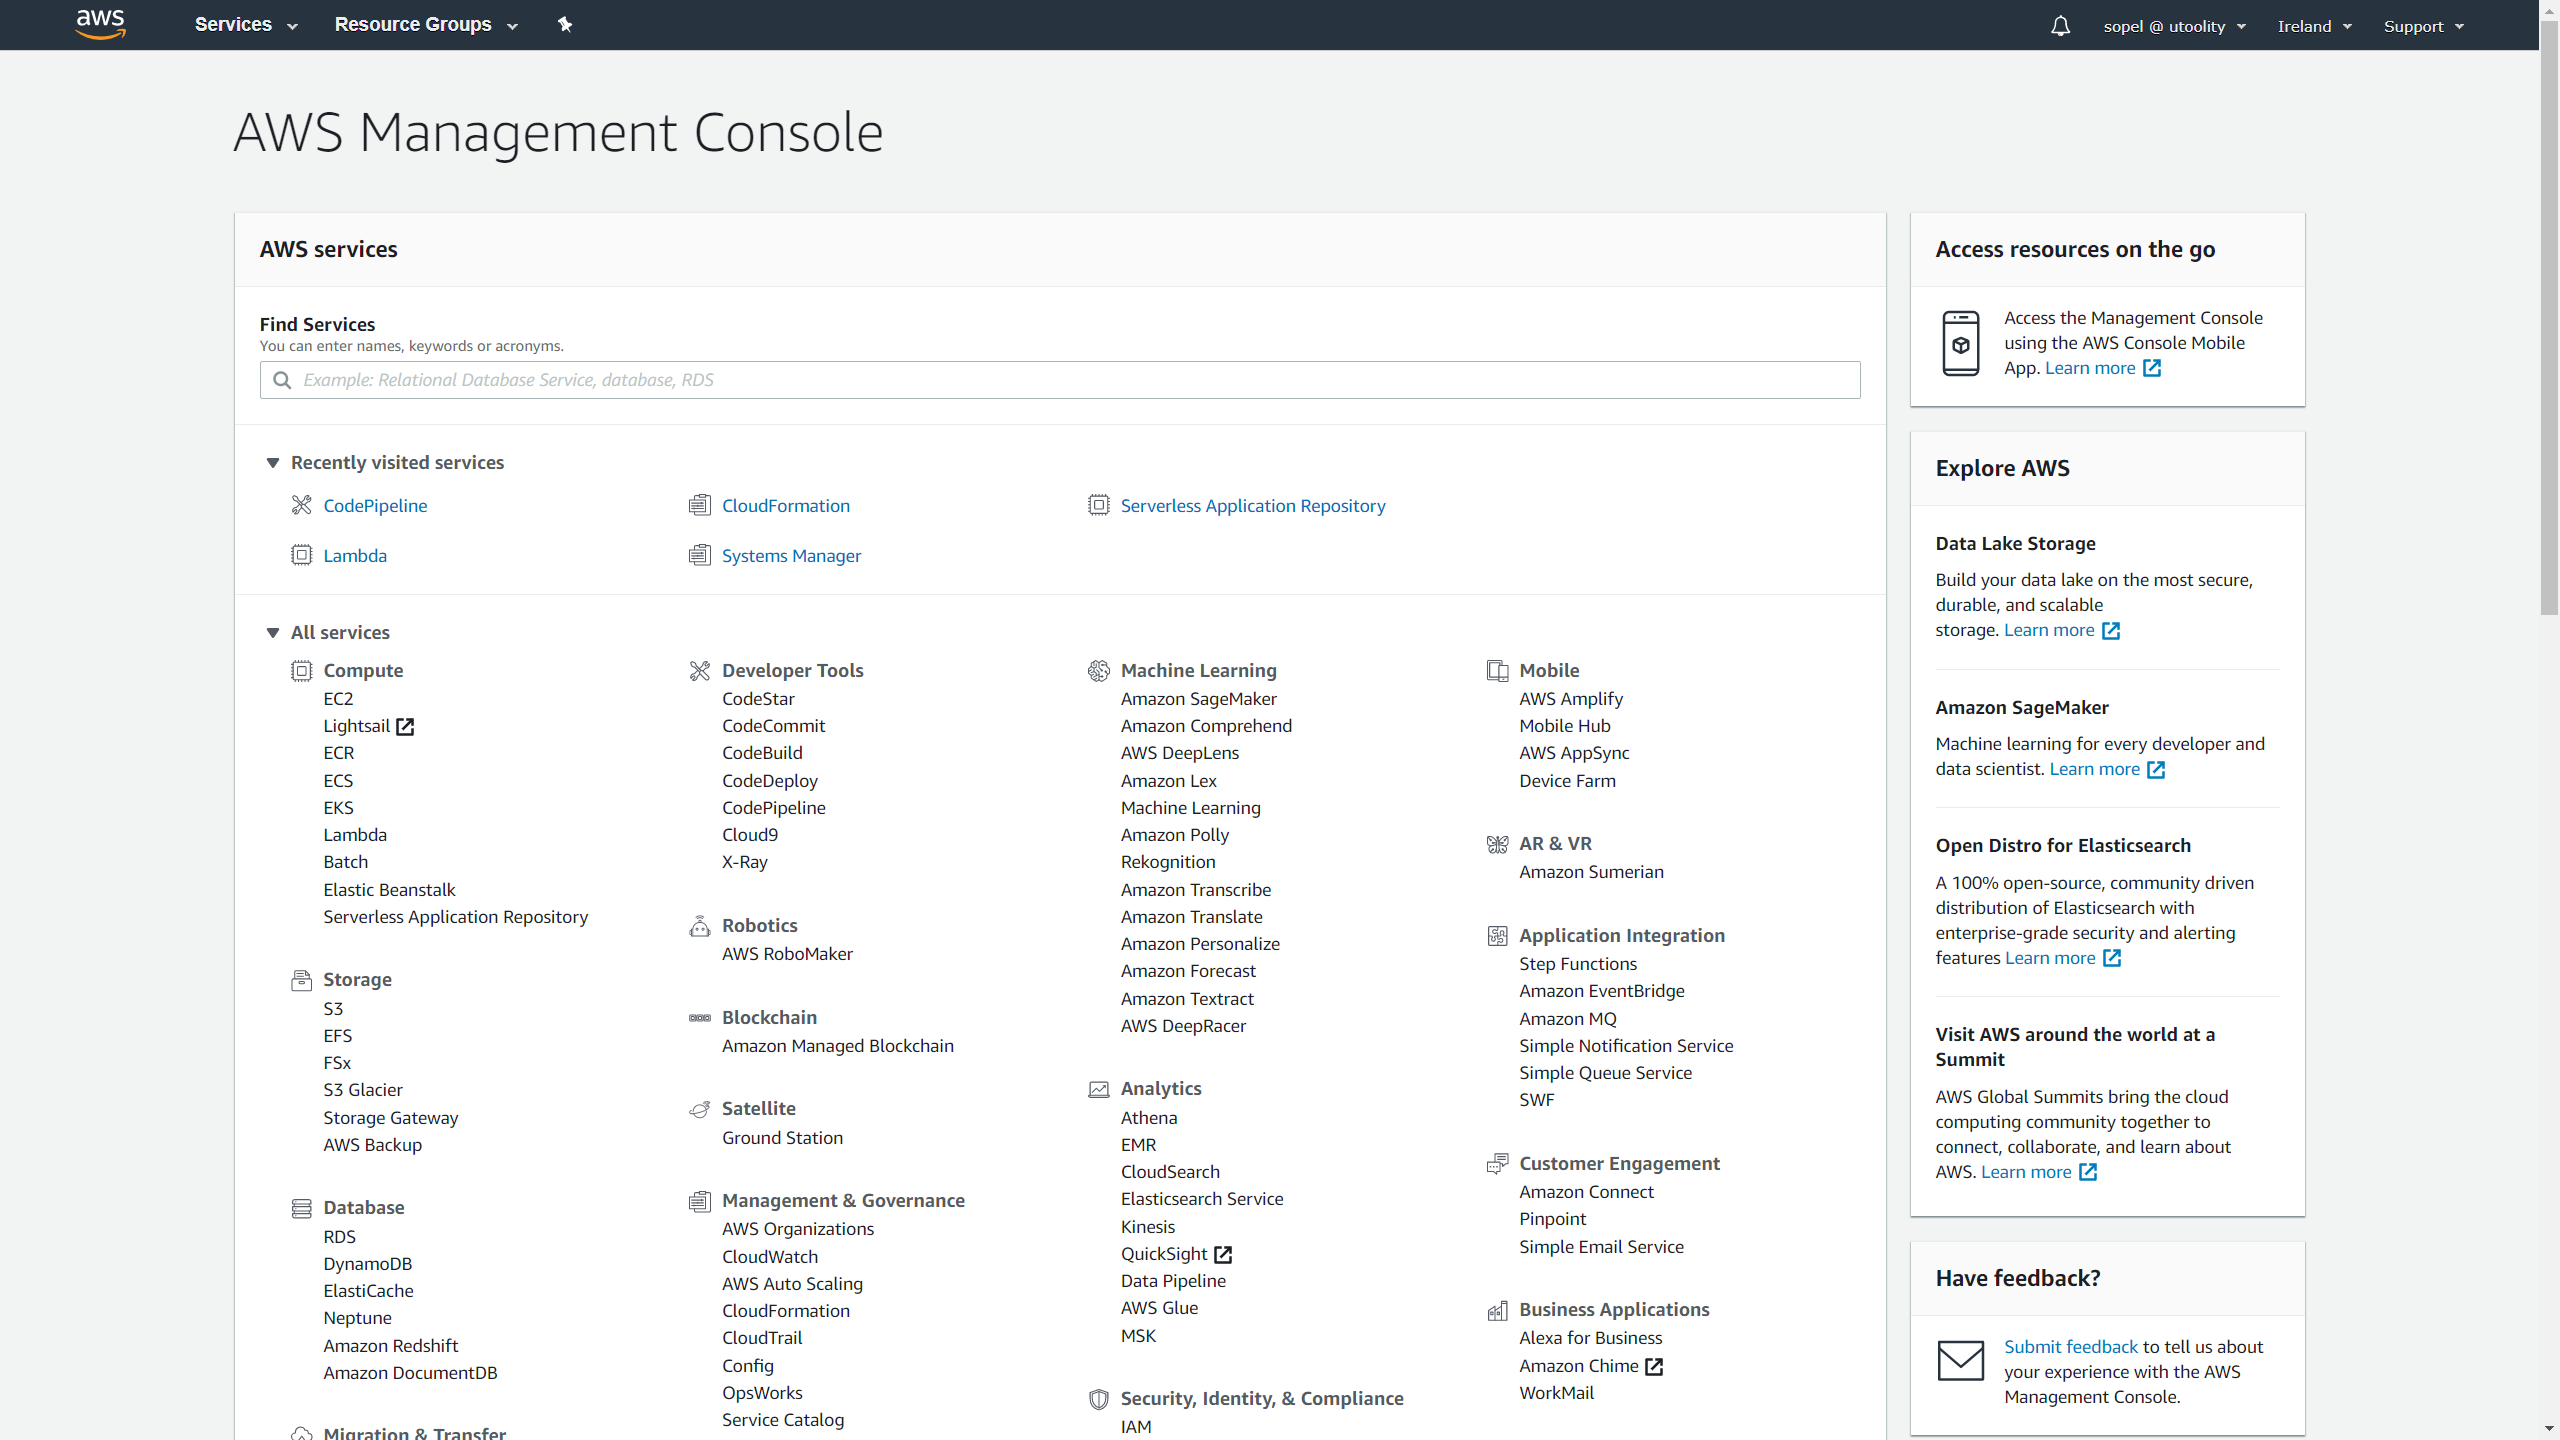Viewport: 2560px width, 1440px height.
Task: Click the Lambda service icon
Action: [x=301, y=555]
